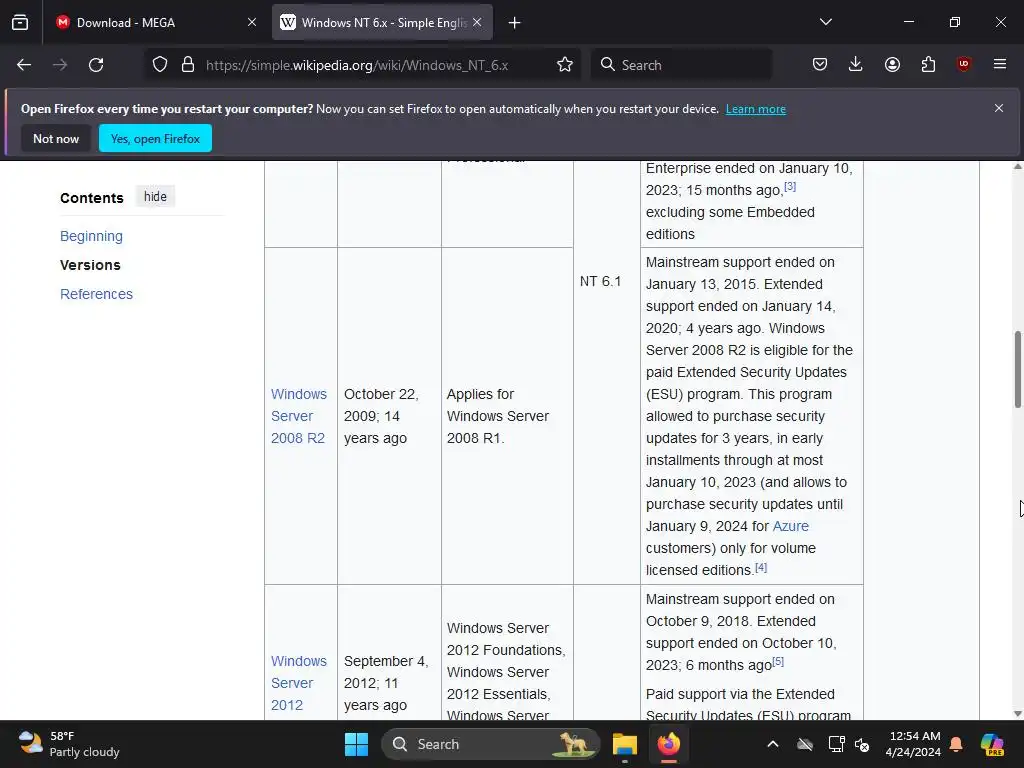Open File Explorer from the taskbar
The image size is (1024, 768).
pos(624,744)
